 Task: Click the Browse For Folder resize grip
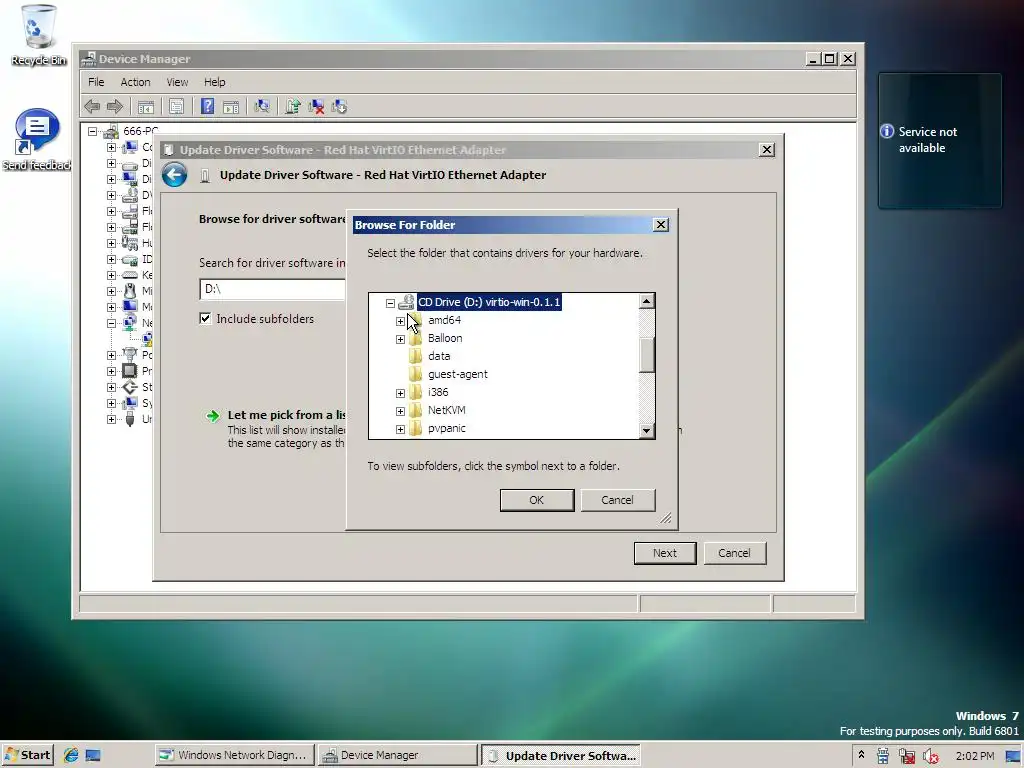click(665, 518)
